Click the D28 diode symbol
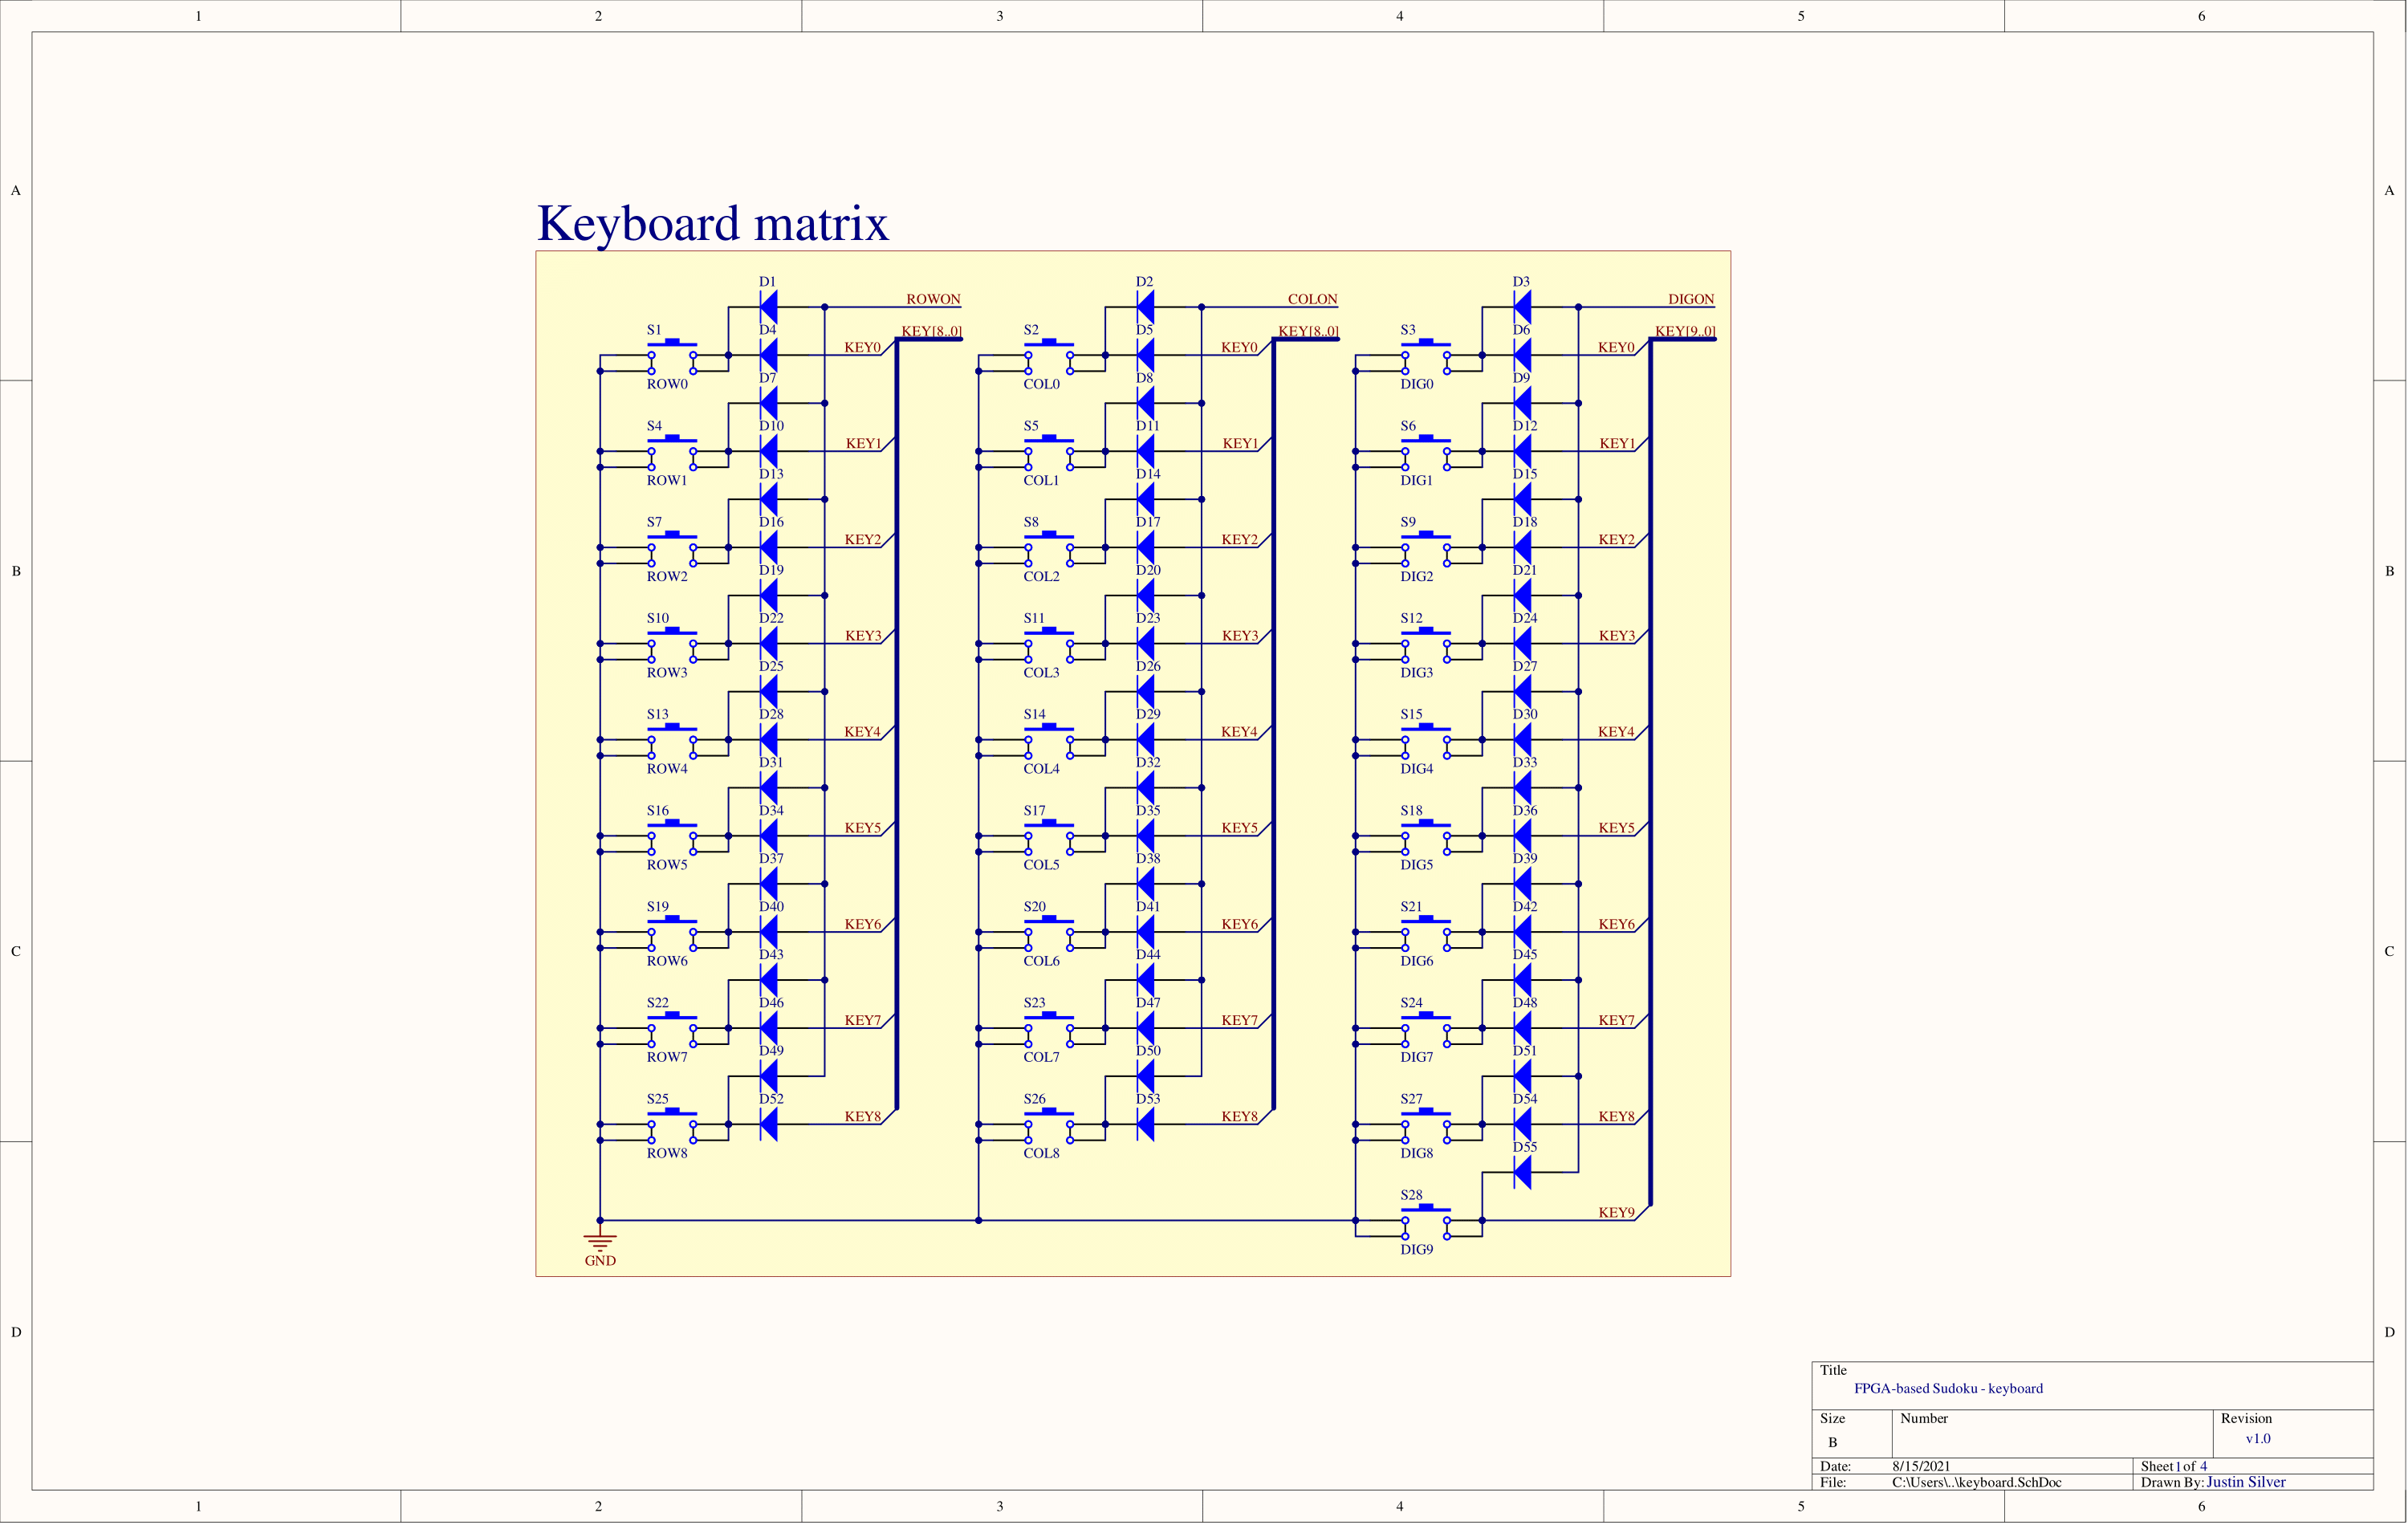Image resolution: width=2408 pixels, height=1525 pixels. [769, 740]
